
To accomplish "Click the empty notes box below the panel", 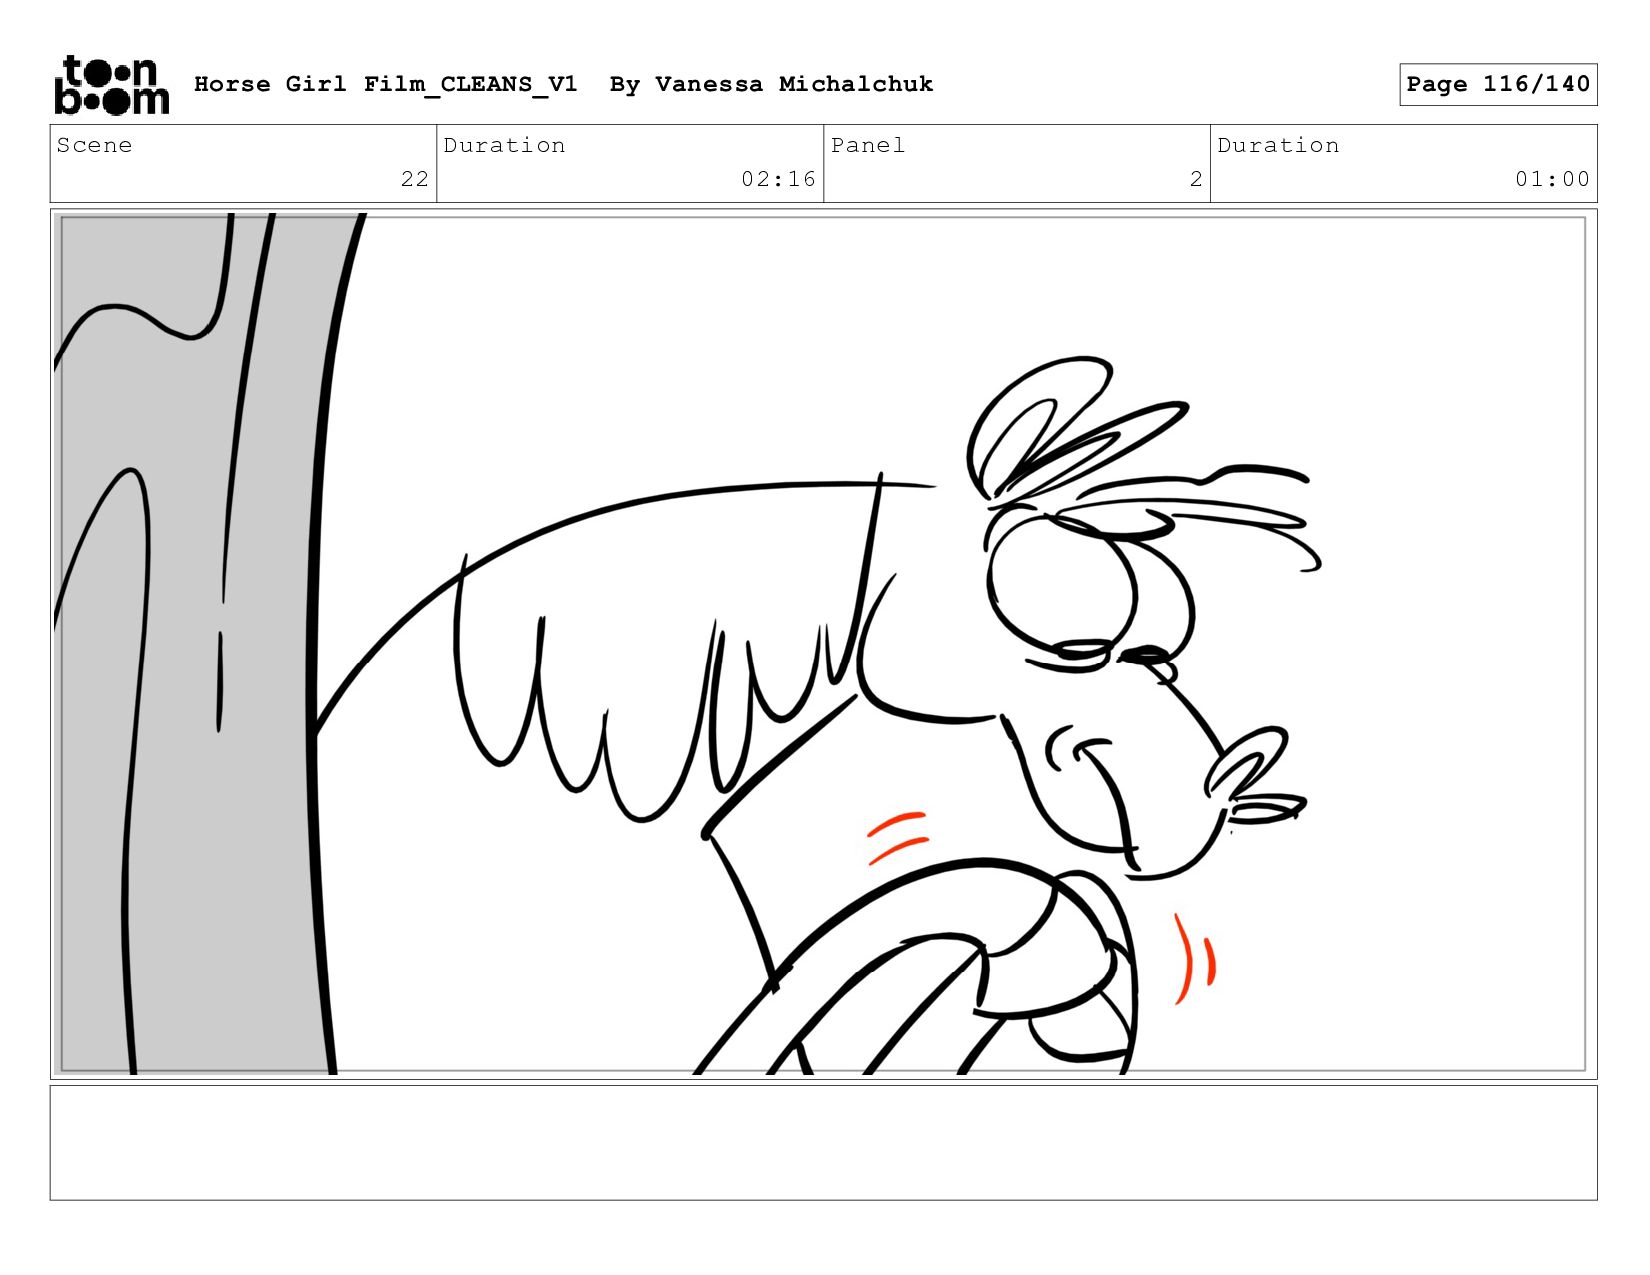I will click(823, 1143).
